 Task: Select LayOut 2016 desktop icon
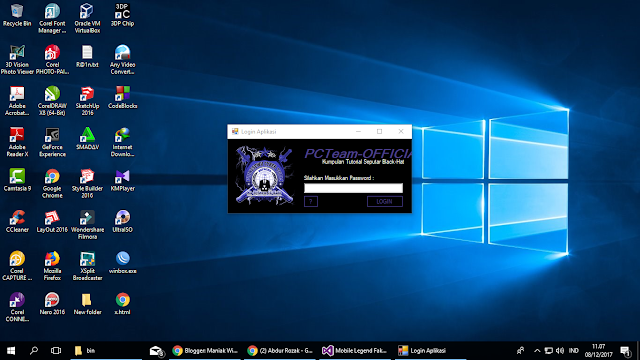(52, 221)
